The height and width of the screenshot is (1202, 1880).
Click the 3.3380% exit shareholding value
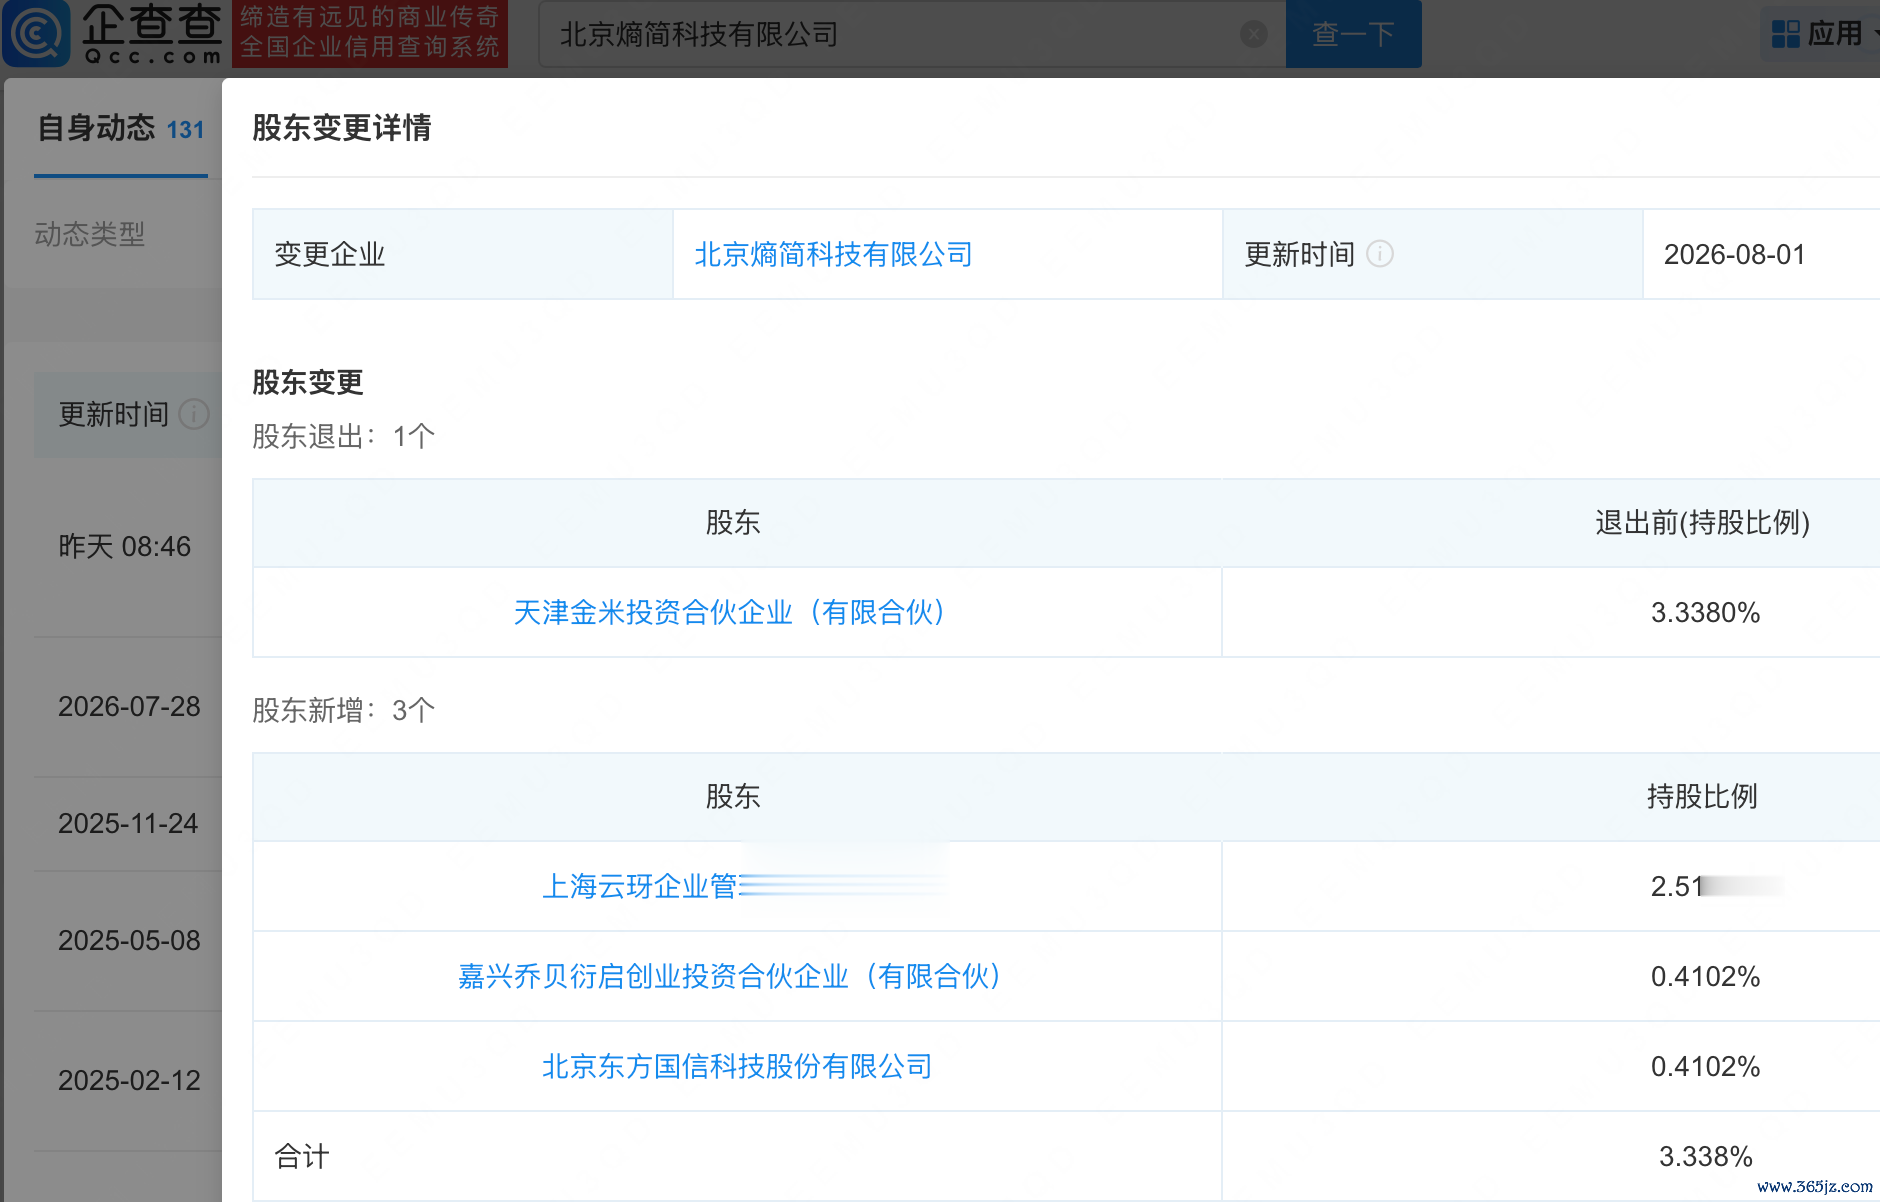tap(1705, 612)
